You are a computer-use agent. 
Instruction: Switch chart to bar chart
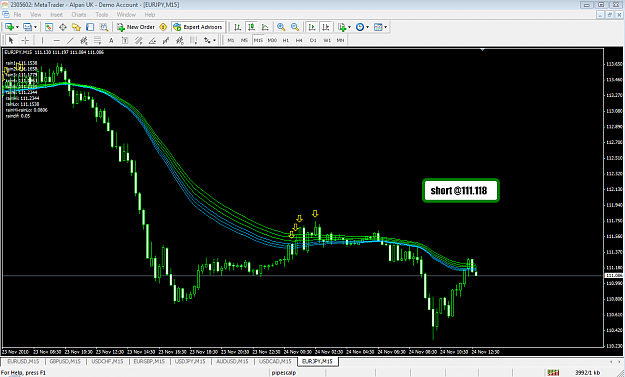coord(238,27)
